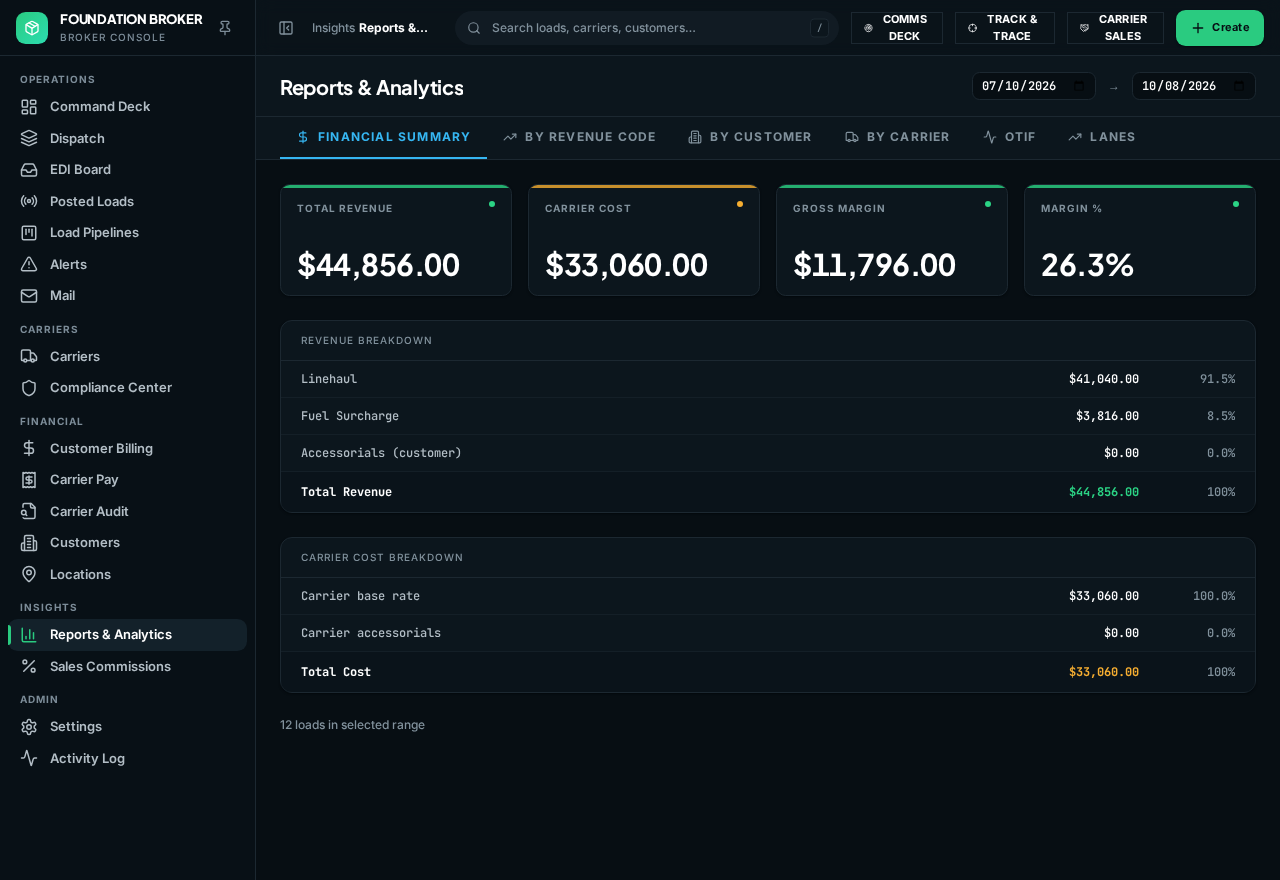1280x880 pixels.
Task: Click the Linehaul amount $41,040.00
Action: (1104, 379)
